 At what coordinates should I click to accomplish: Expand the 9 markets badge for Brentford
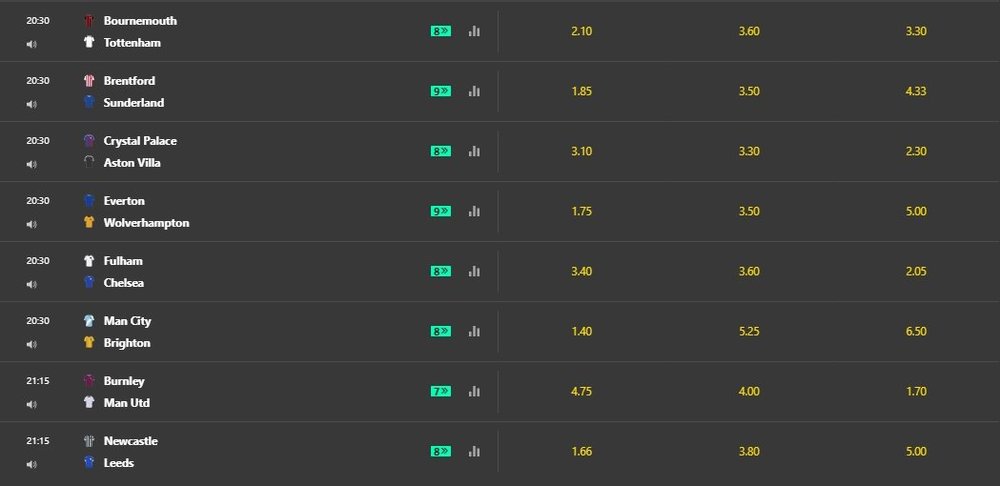pyautogui.click(x=441, y=91)
